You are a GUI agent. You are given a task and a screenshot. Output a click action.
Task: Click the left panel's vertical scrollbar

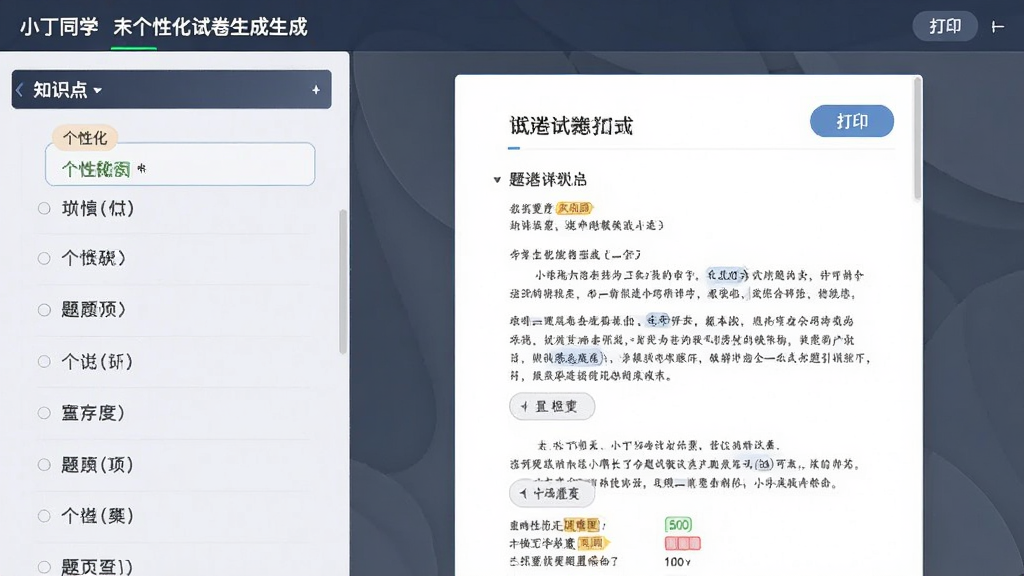343,282
